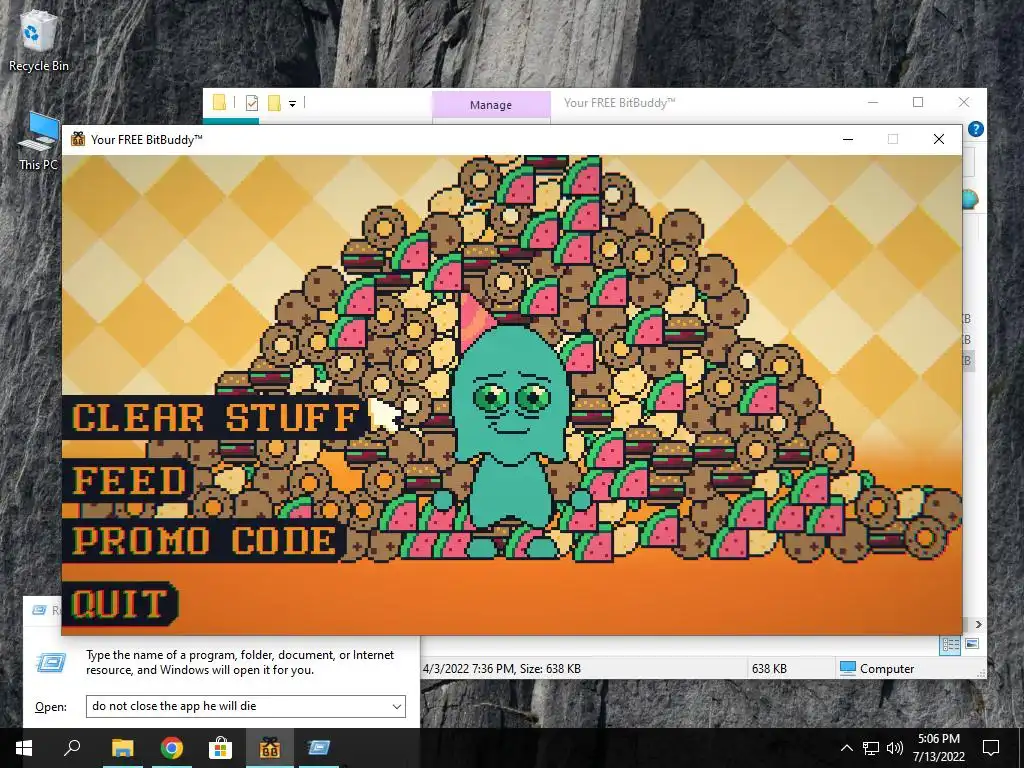Launch Google Chrome from the taskbar
This screenshot has width=1024, height=768.
[x=171, y=748]
